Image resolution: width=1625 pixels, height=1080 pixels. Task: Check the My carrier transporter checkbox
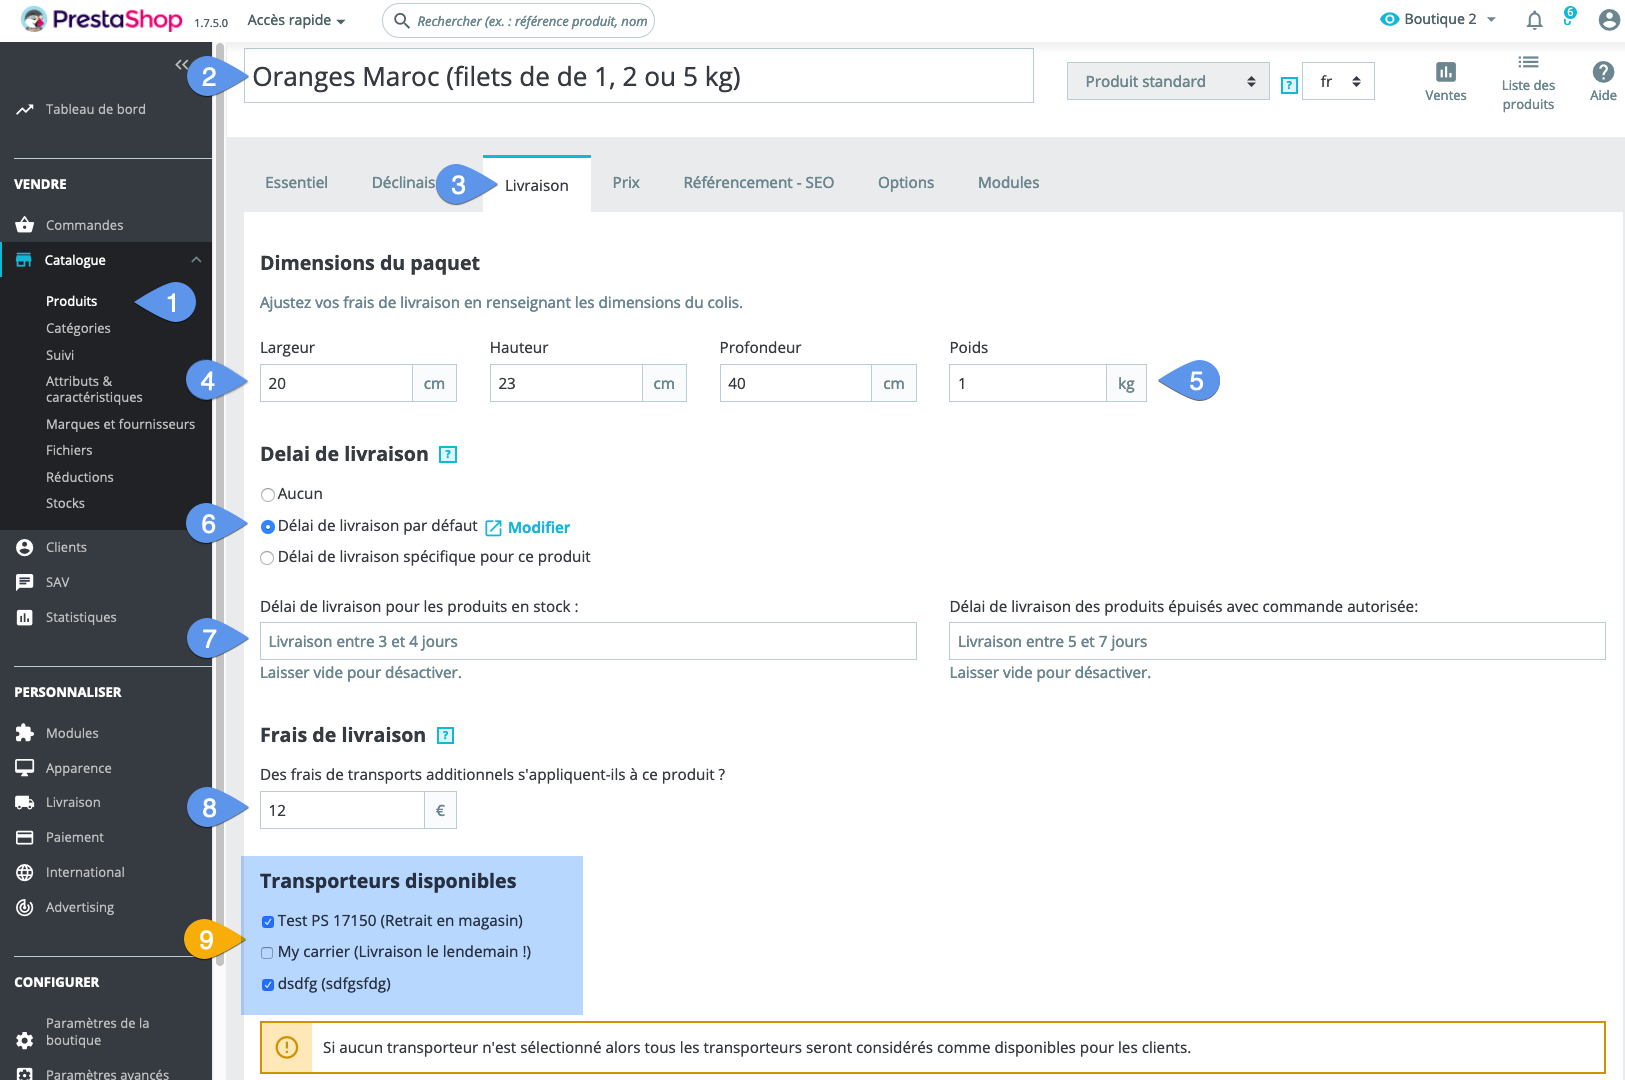pyautogui.click(x=268, y=953)
